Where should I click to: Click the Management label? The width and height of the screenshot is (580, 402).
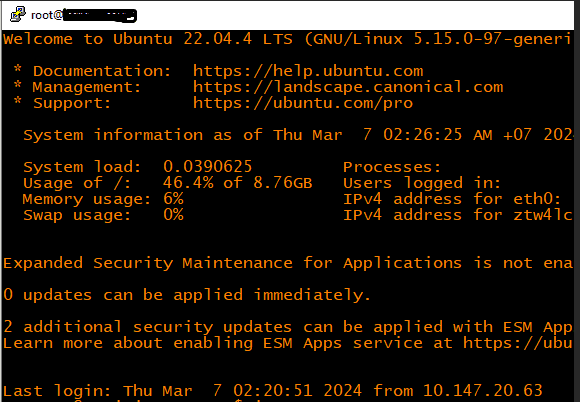(x=87, y=87)
